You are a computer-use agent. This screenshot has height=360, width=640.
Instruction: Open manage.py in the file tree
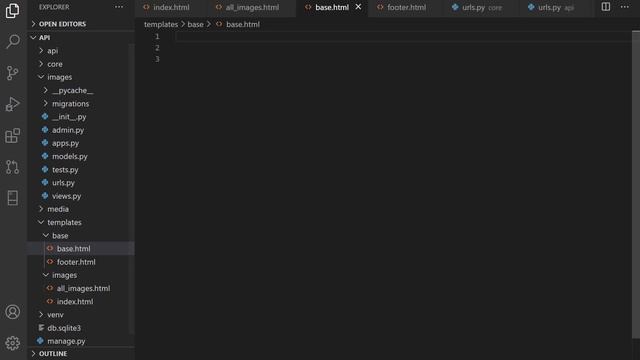(81, 341)
